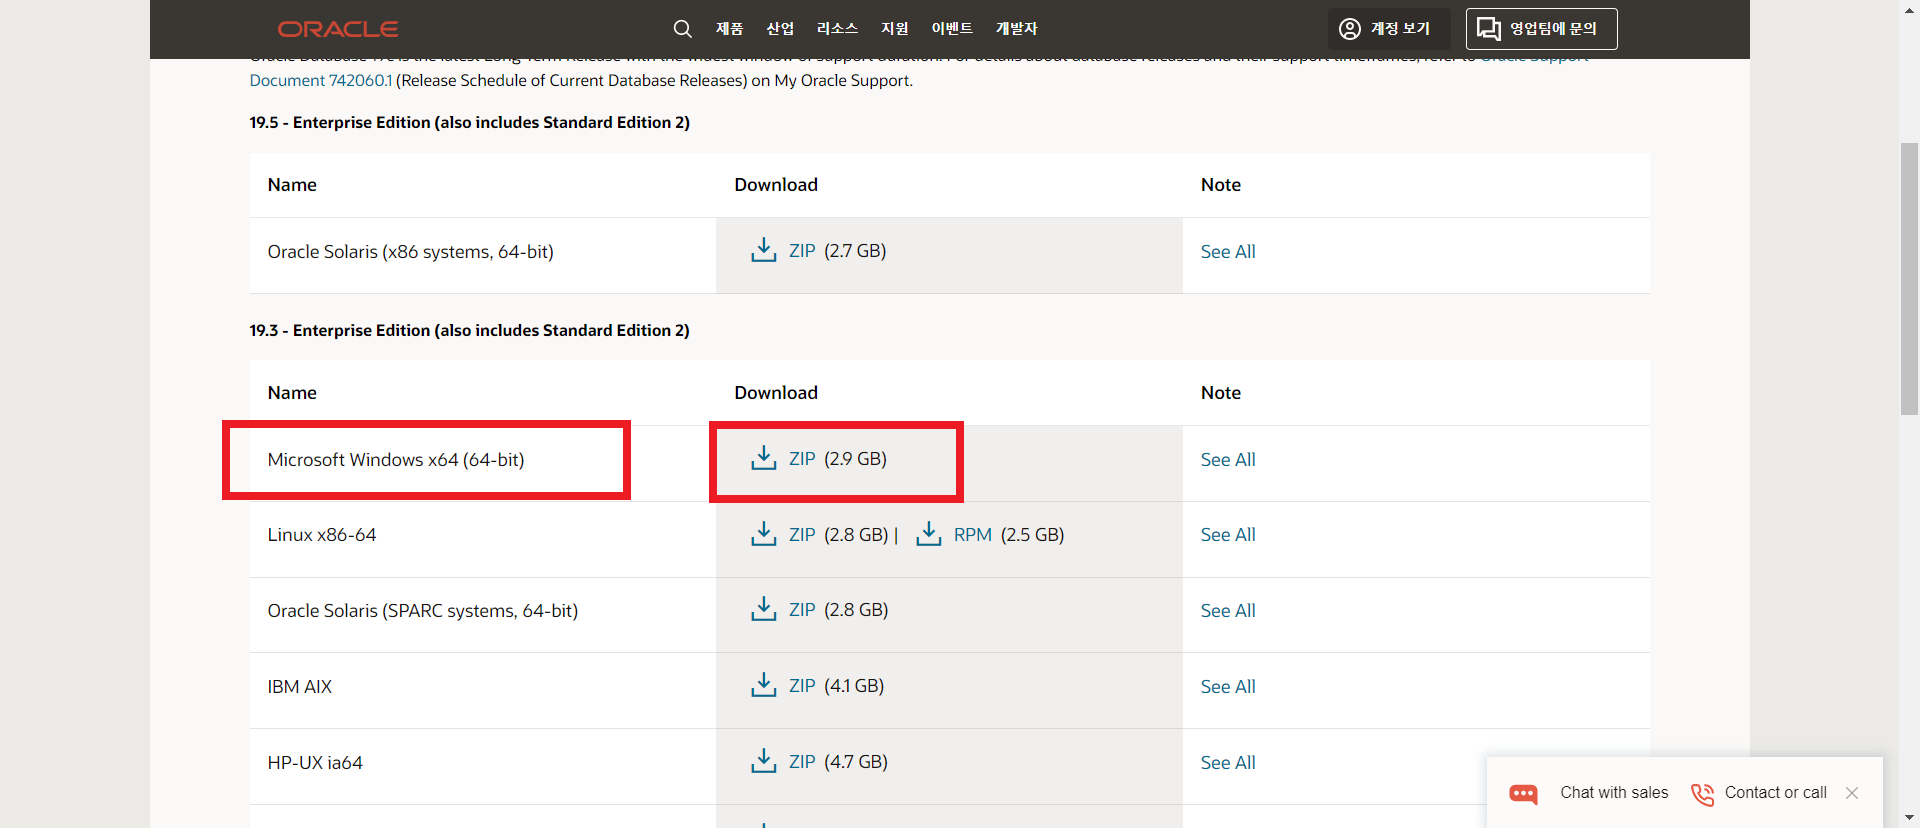Image resolution: width=1920 pixels, height=828 pixels.
Task: Open the 산업 menu
Action: coord(780,29)
